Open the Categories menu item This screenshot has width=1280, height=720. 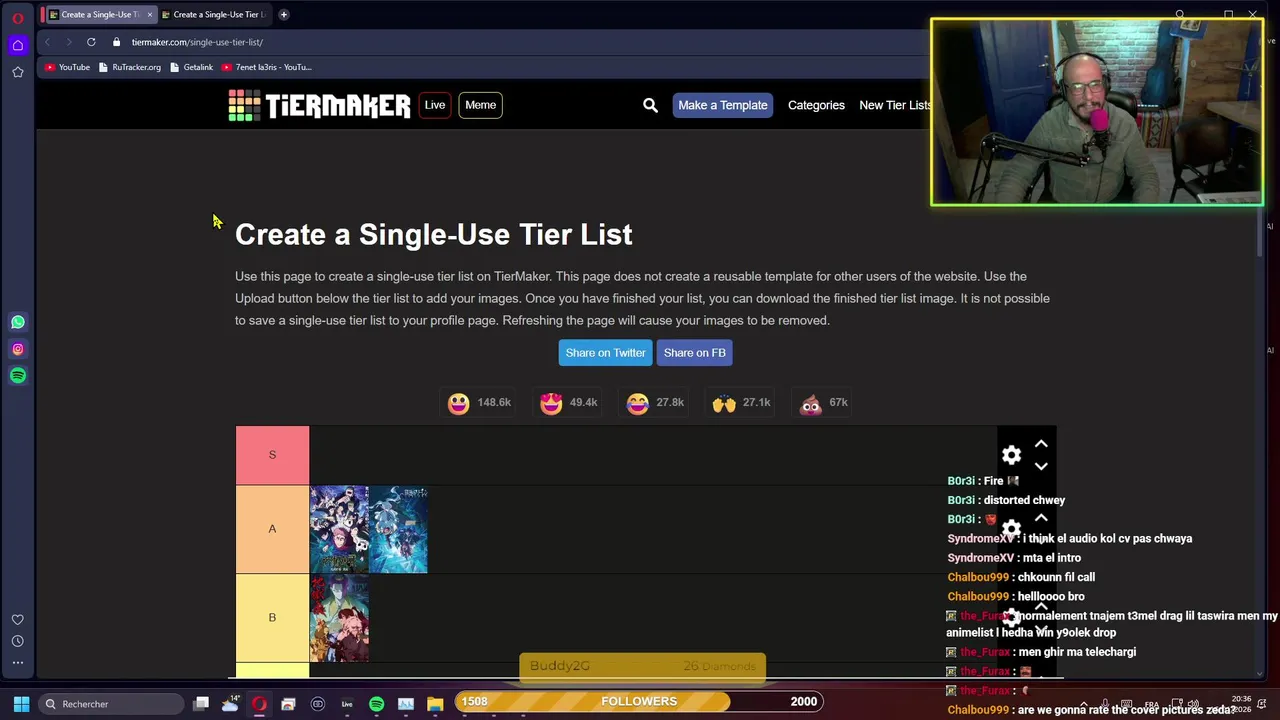(816, 105)
